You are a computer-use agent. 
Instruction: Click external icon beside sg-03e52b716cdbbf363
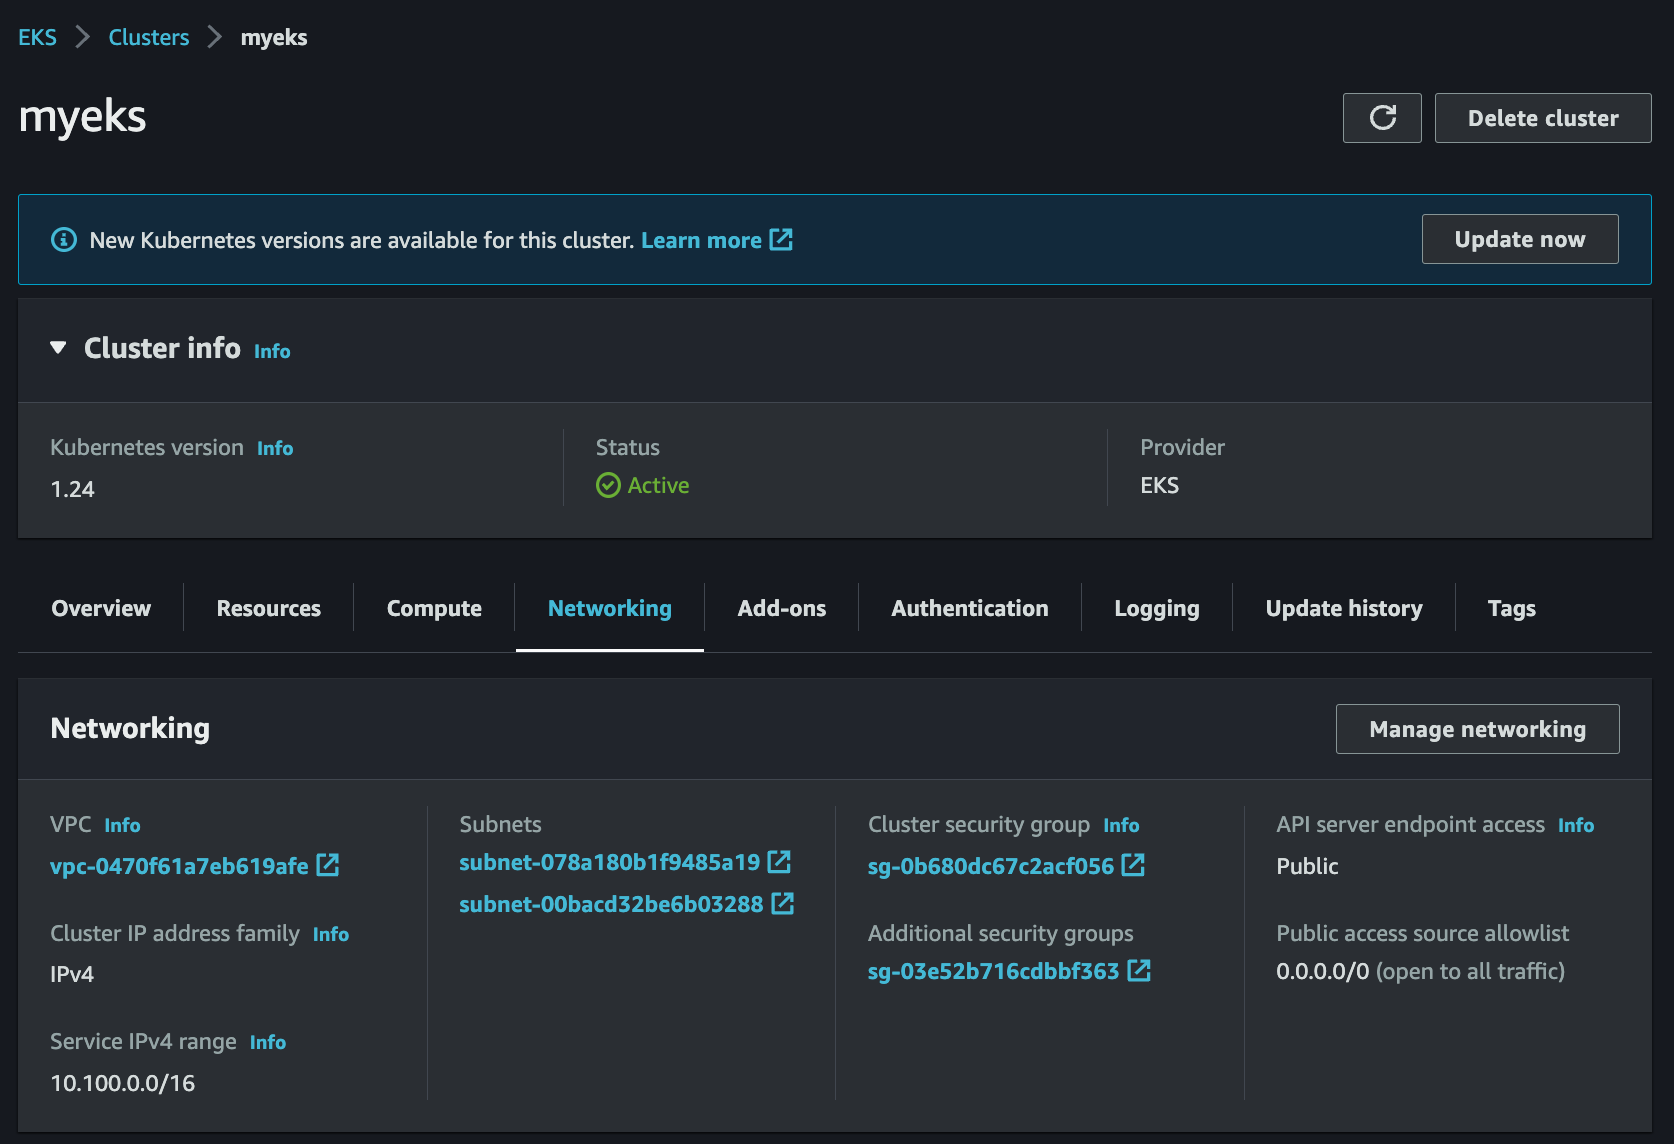(x=1139, y=970)
